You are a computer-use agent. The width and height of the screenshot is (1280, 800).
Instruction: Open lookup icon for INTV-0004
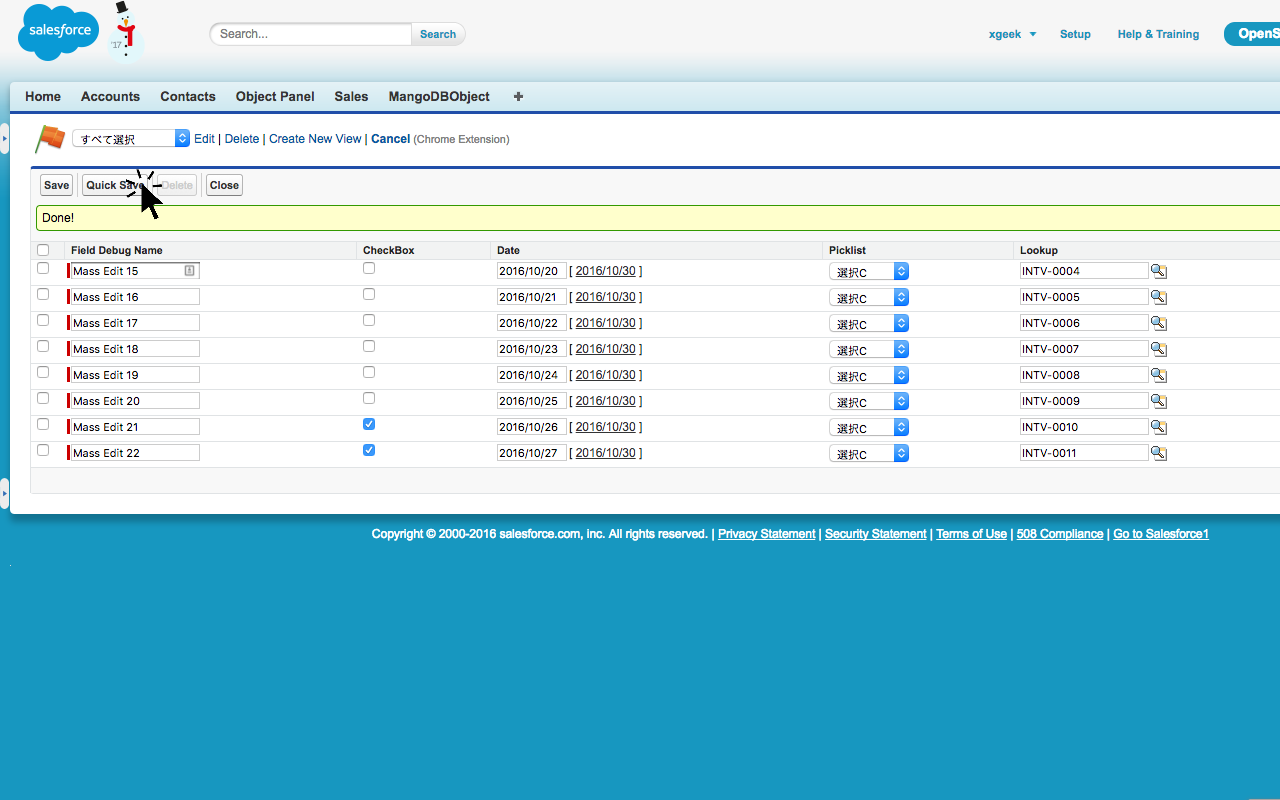(1159, 271)
